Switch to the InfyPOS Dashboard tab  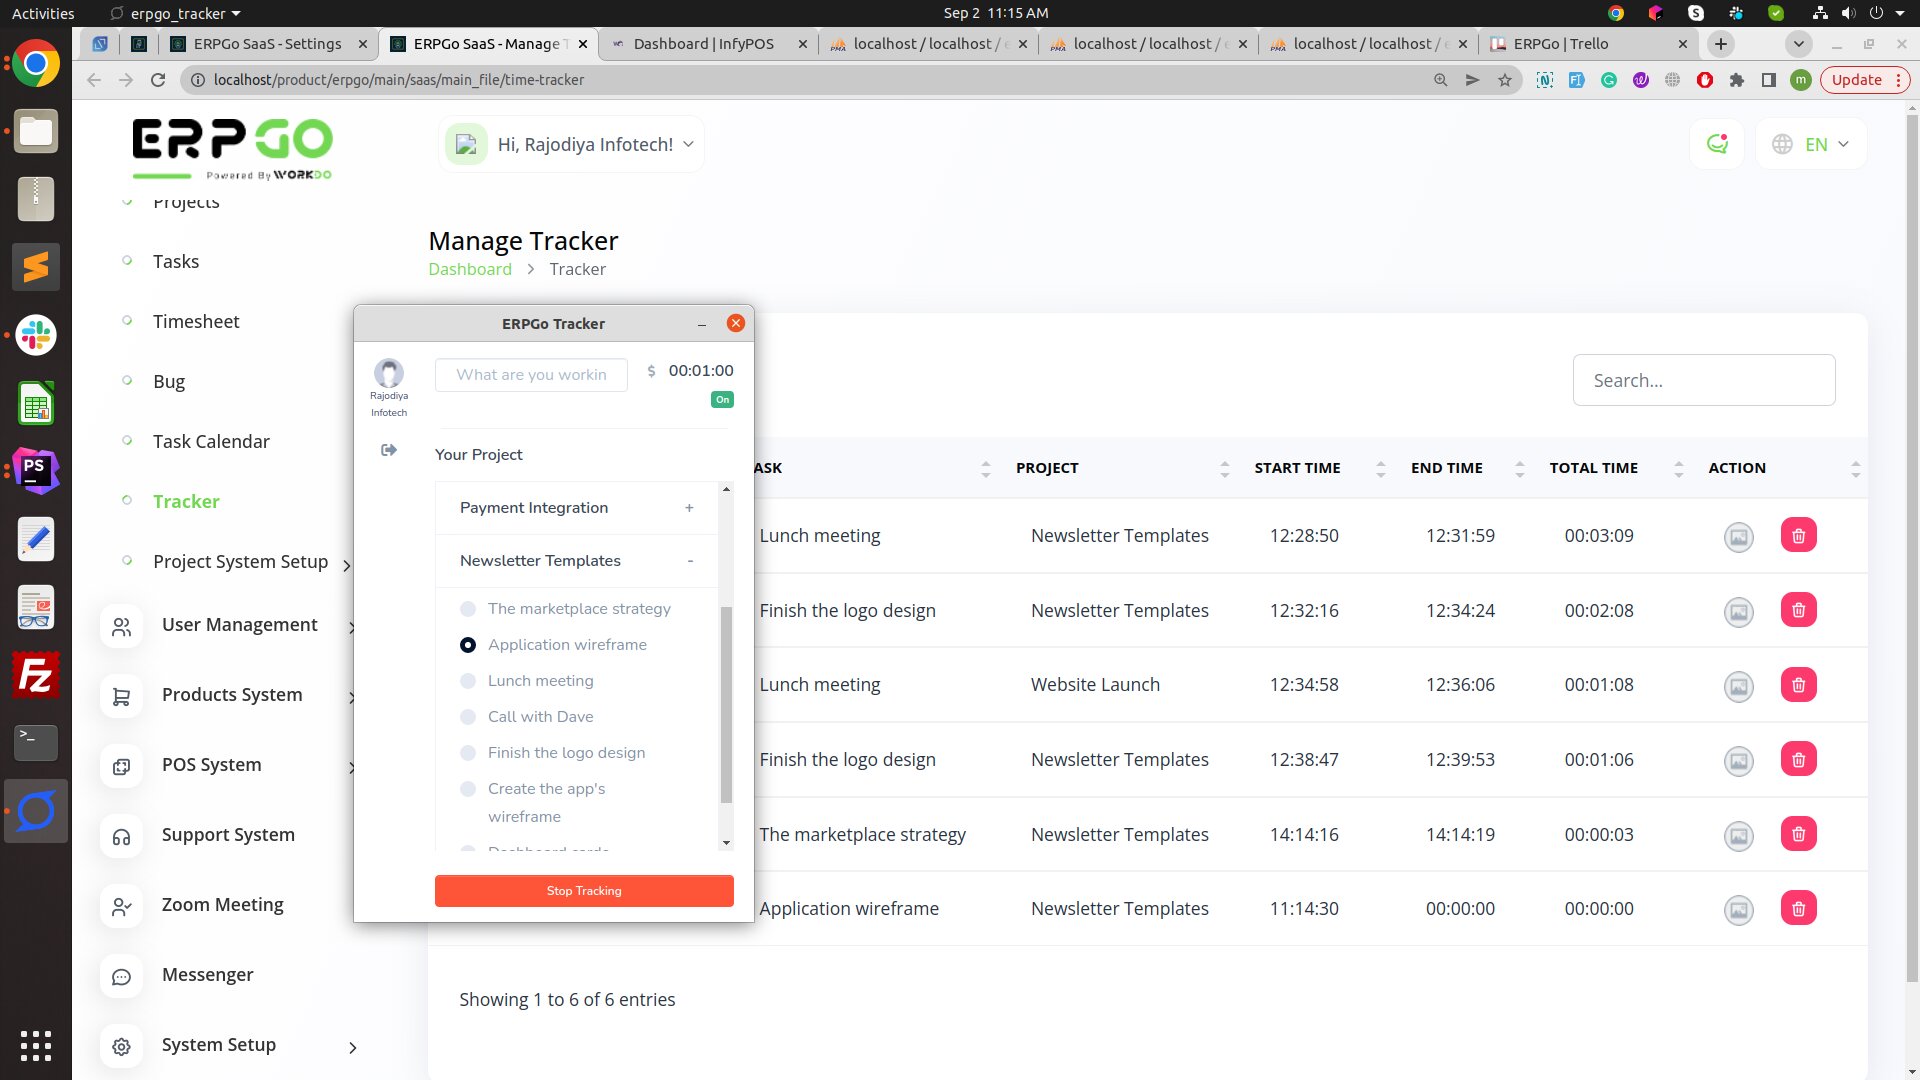[703, 44]
